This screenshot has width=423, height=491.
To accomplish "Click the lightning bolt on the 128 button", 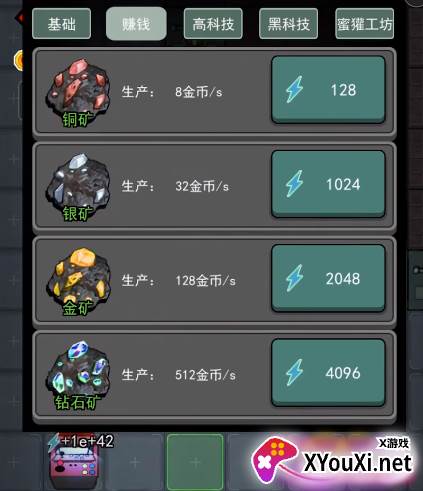I will point(294,89).
